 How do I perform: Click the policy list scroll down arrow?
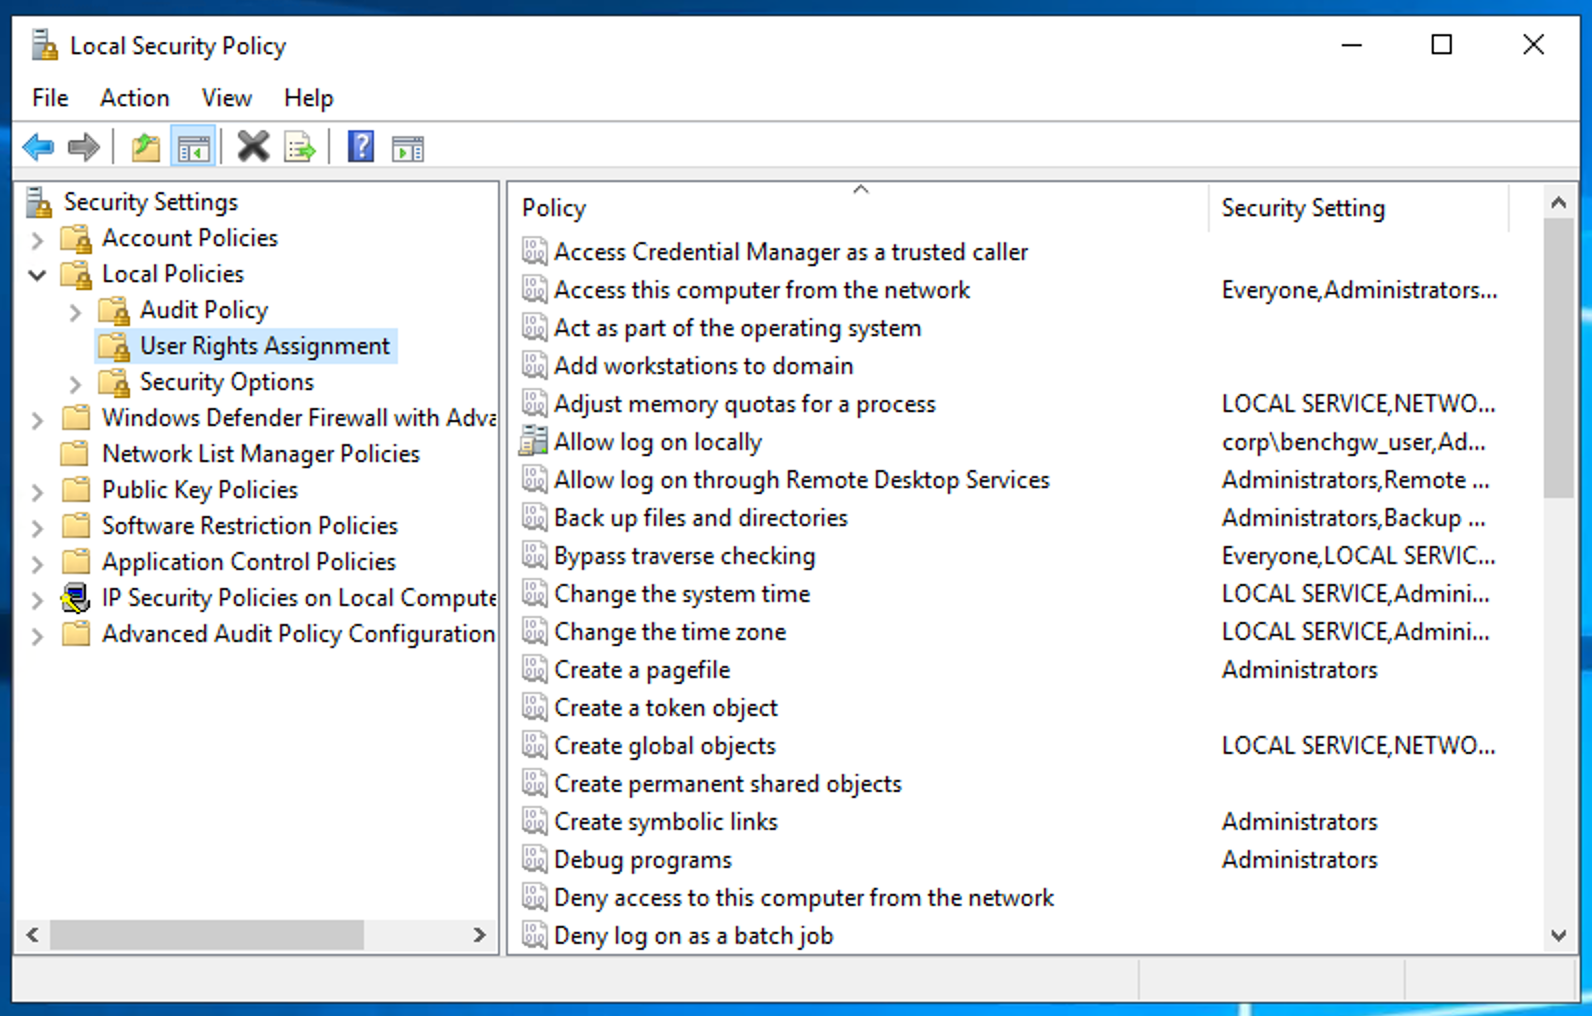(1558, 936)
